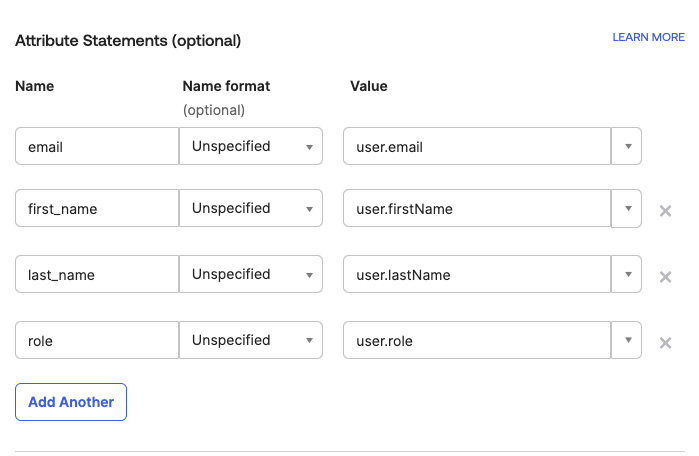The image size is (699, 456).
Task: Expand Name format dropdown for email
Action: pyautogui.click(x=251, y=146)
